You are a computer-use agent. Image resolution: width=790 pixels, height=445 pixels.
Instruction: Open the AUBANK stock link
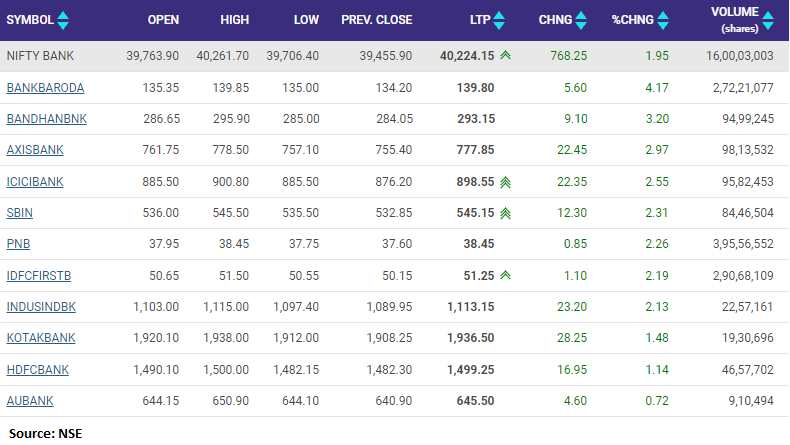pyautogui.click(x=30, y=400)
